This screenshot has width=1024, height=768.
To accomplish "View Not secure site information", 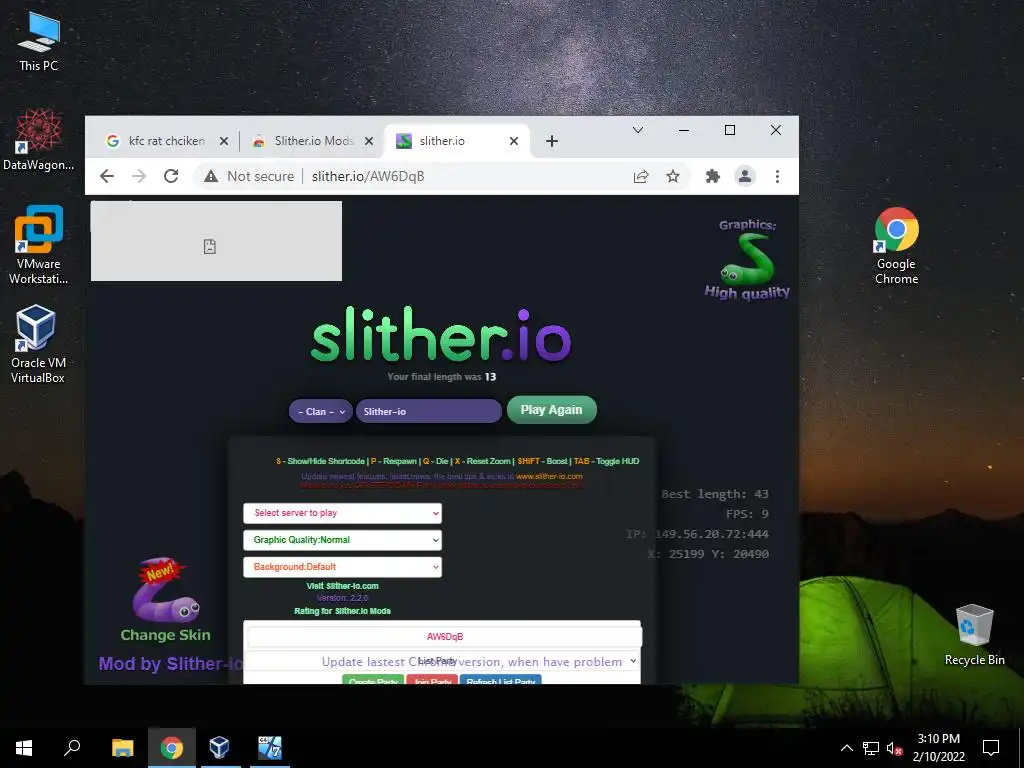I will [x=249, y=176].
